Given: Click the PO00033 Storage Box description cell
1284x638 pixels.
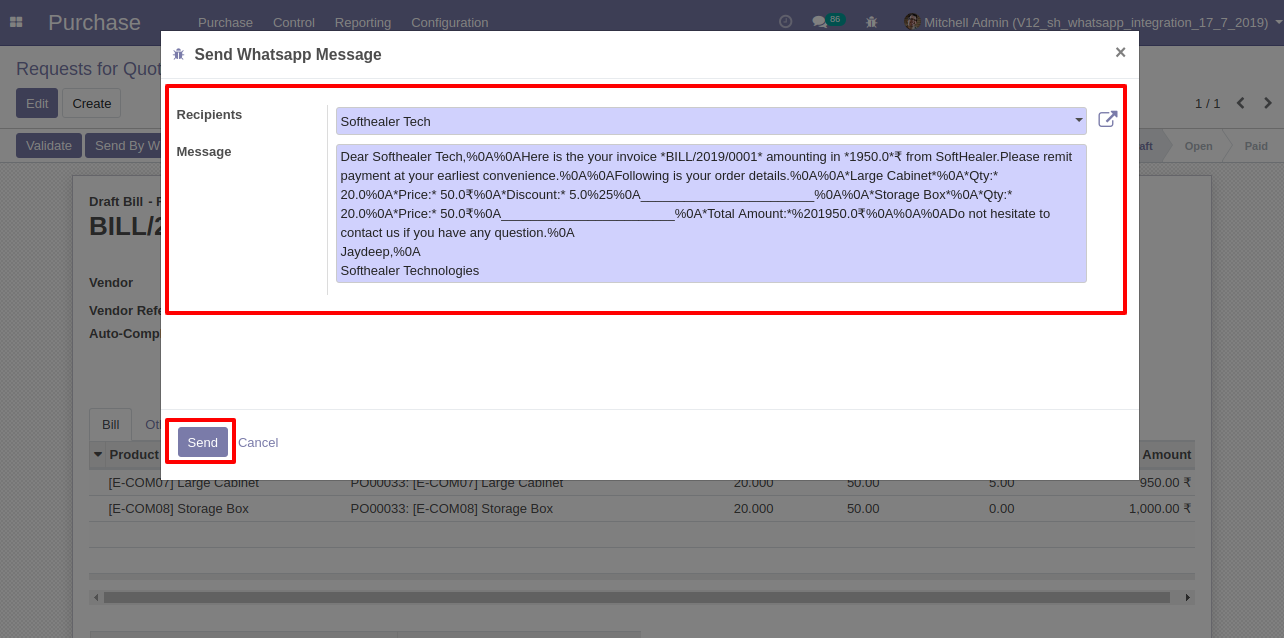Looking at the screenshot, I should click(x=452, y=508).
